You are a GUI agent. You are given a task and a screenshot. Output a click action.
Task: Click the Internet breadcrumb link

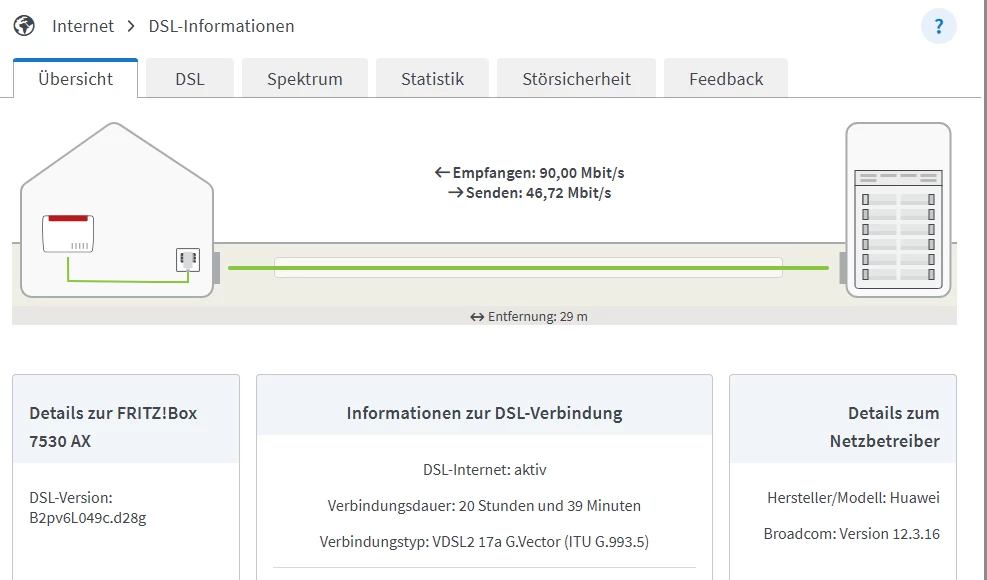83,26
